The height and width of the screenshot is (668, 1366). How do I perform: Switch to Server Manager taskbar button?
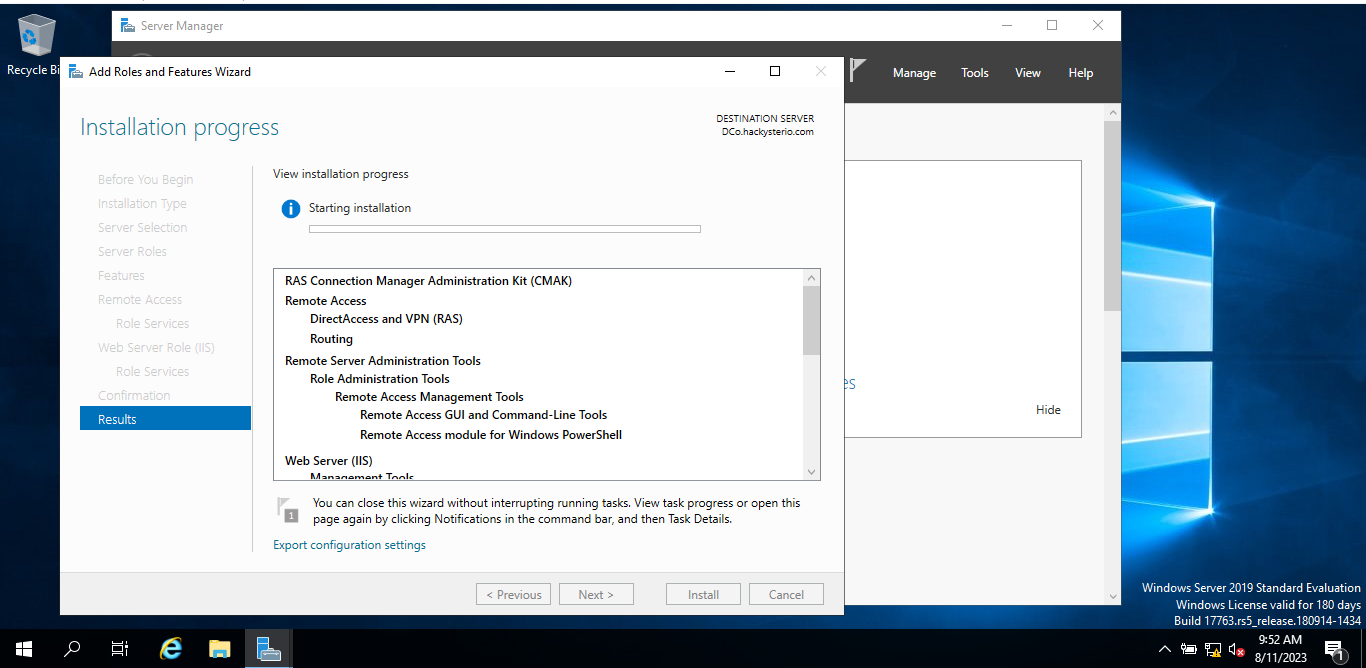[267, 649]
